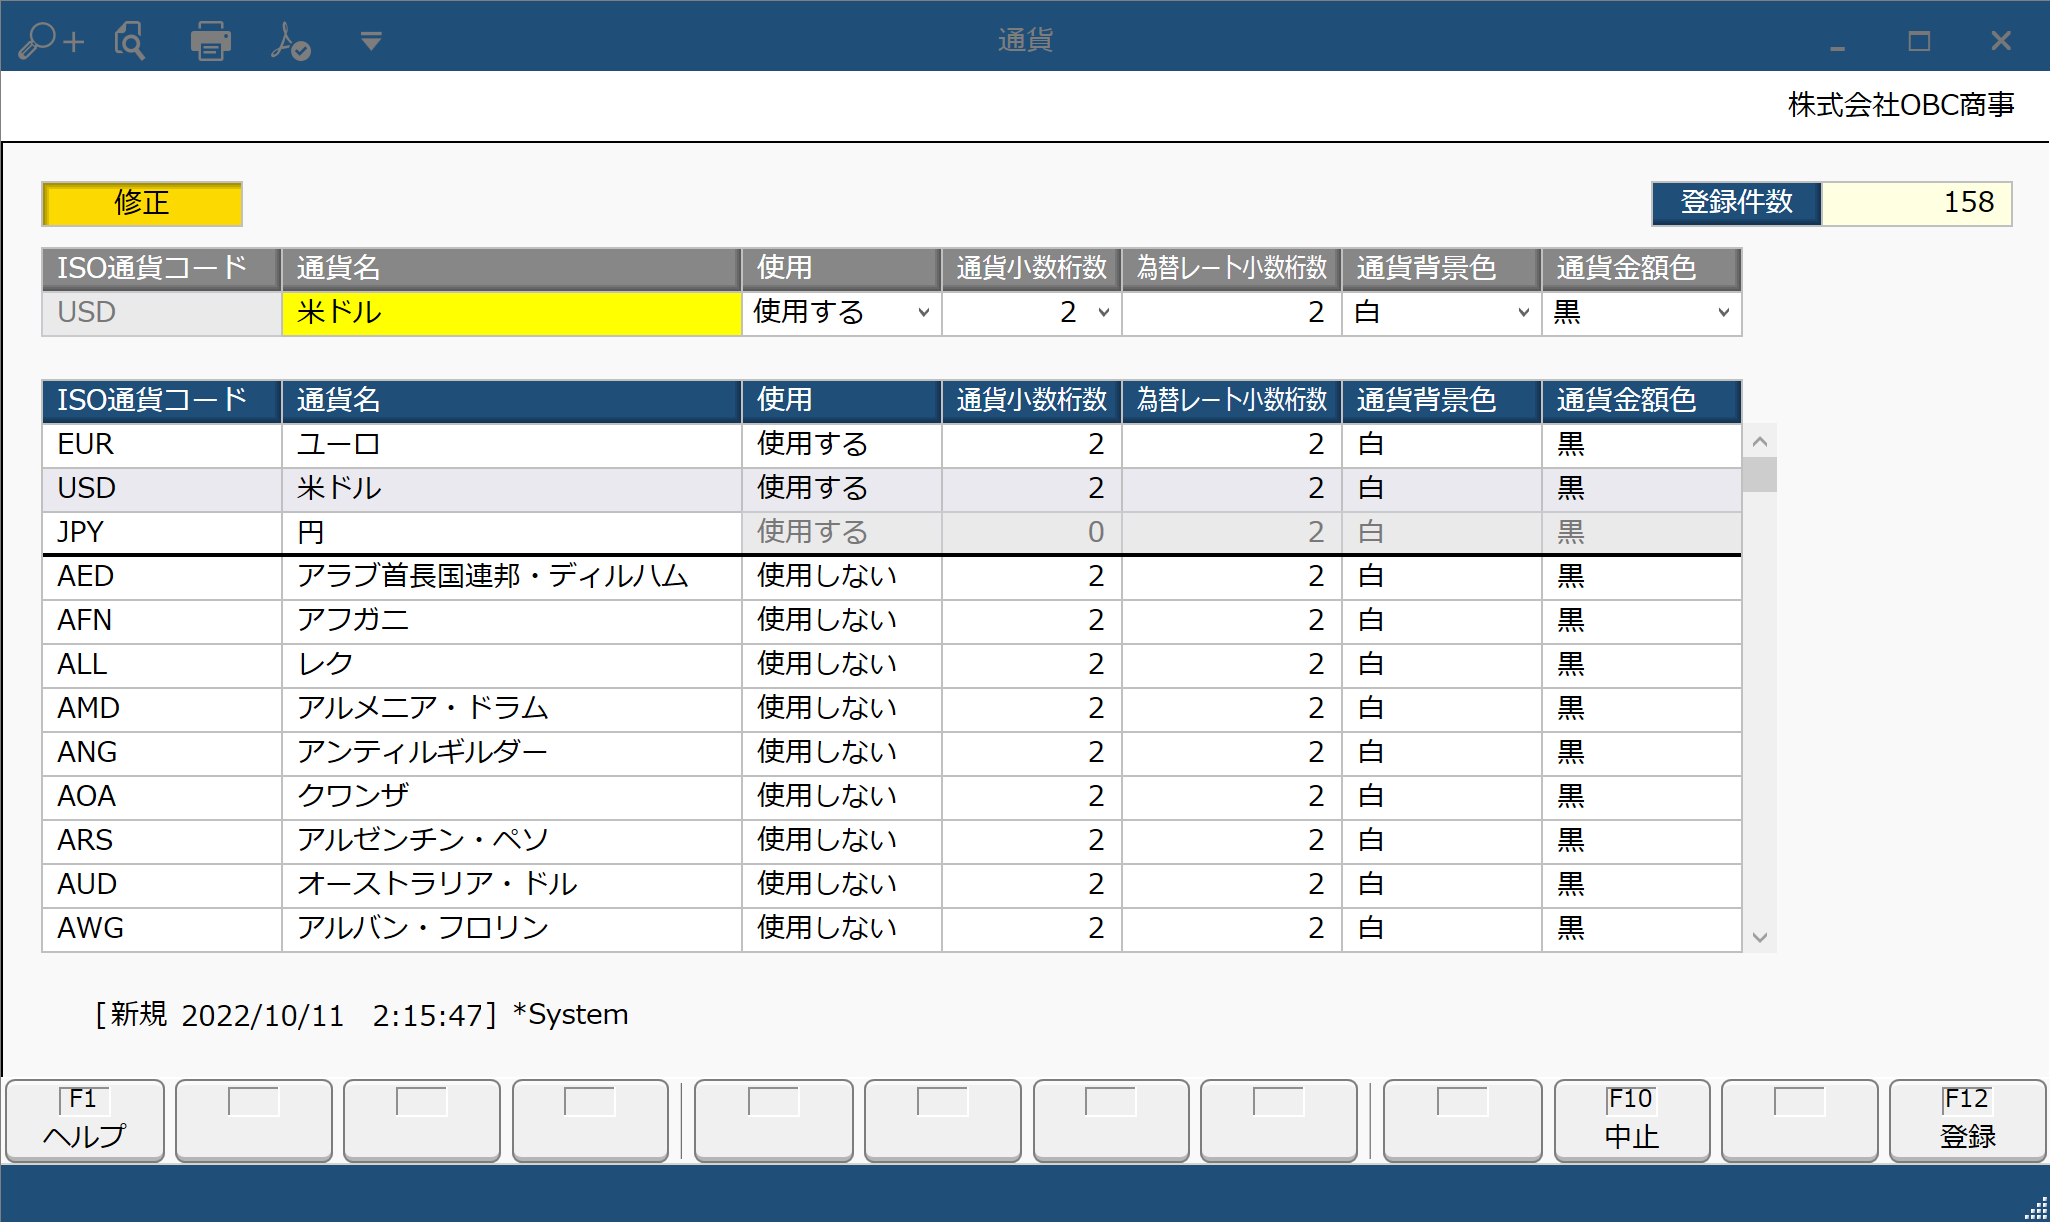The height and width of the screenshot is (1222, 2050).
Task: Click the クワンザ name cell
Action: pyautogui.click(x=512, y=797)
